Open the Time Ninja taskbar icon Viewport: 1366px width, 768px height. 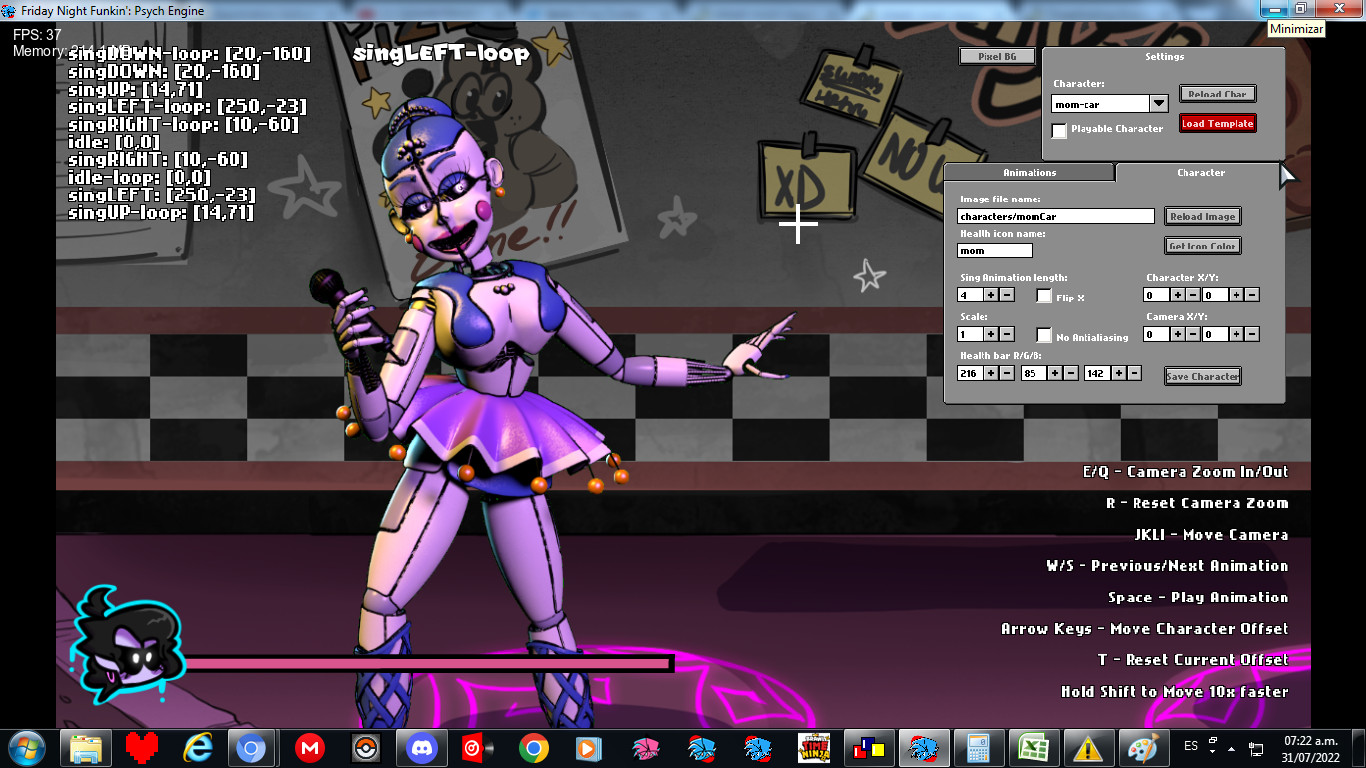(814, 747)
